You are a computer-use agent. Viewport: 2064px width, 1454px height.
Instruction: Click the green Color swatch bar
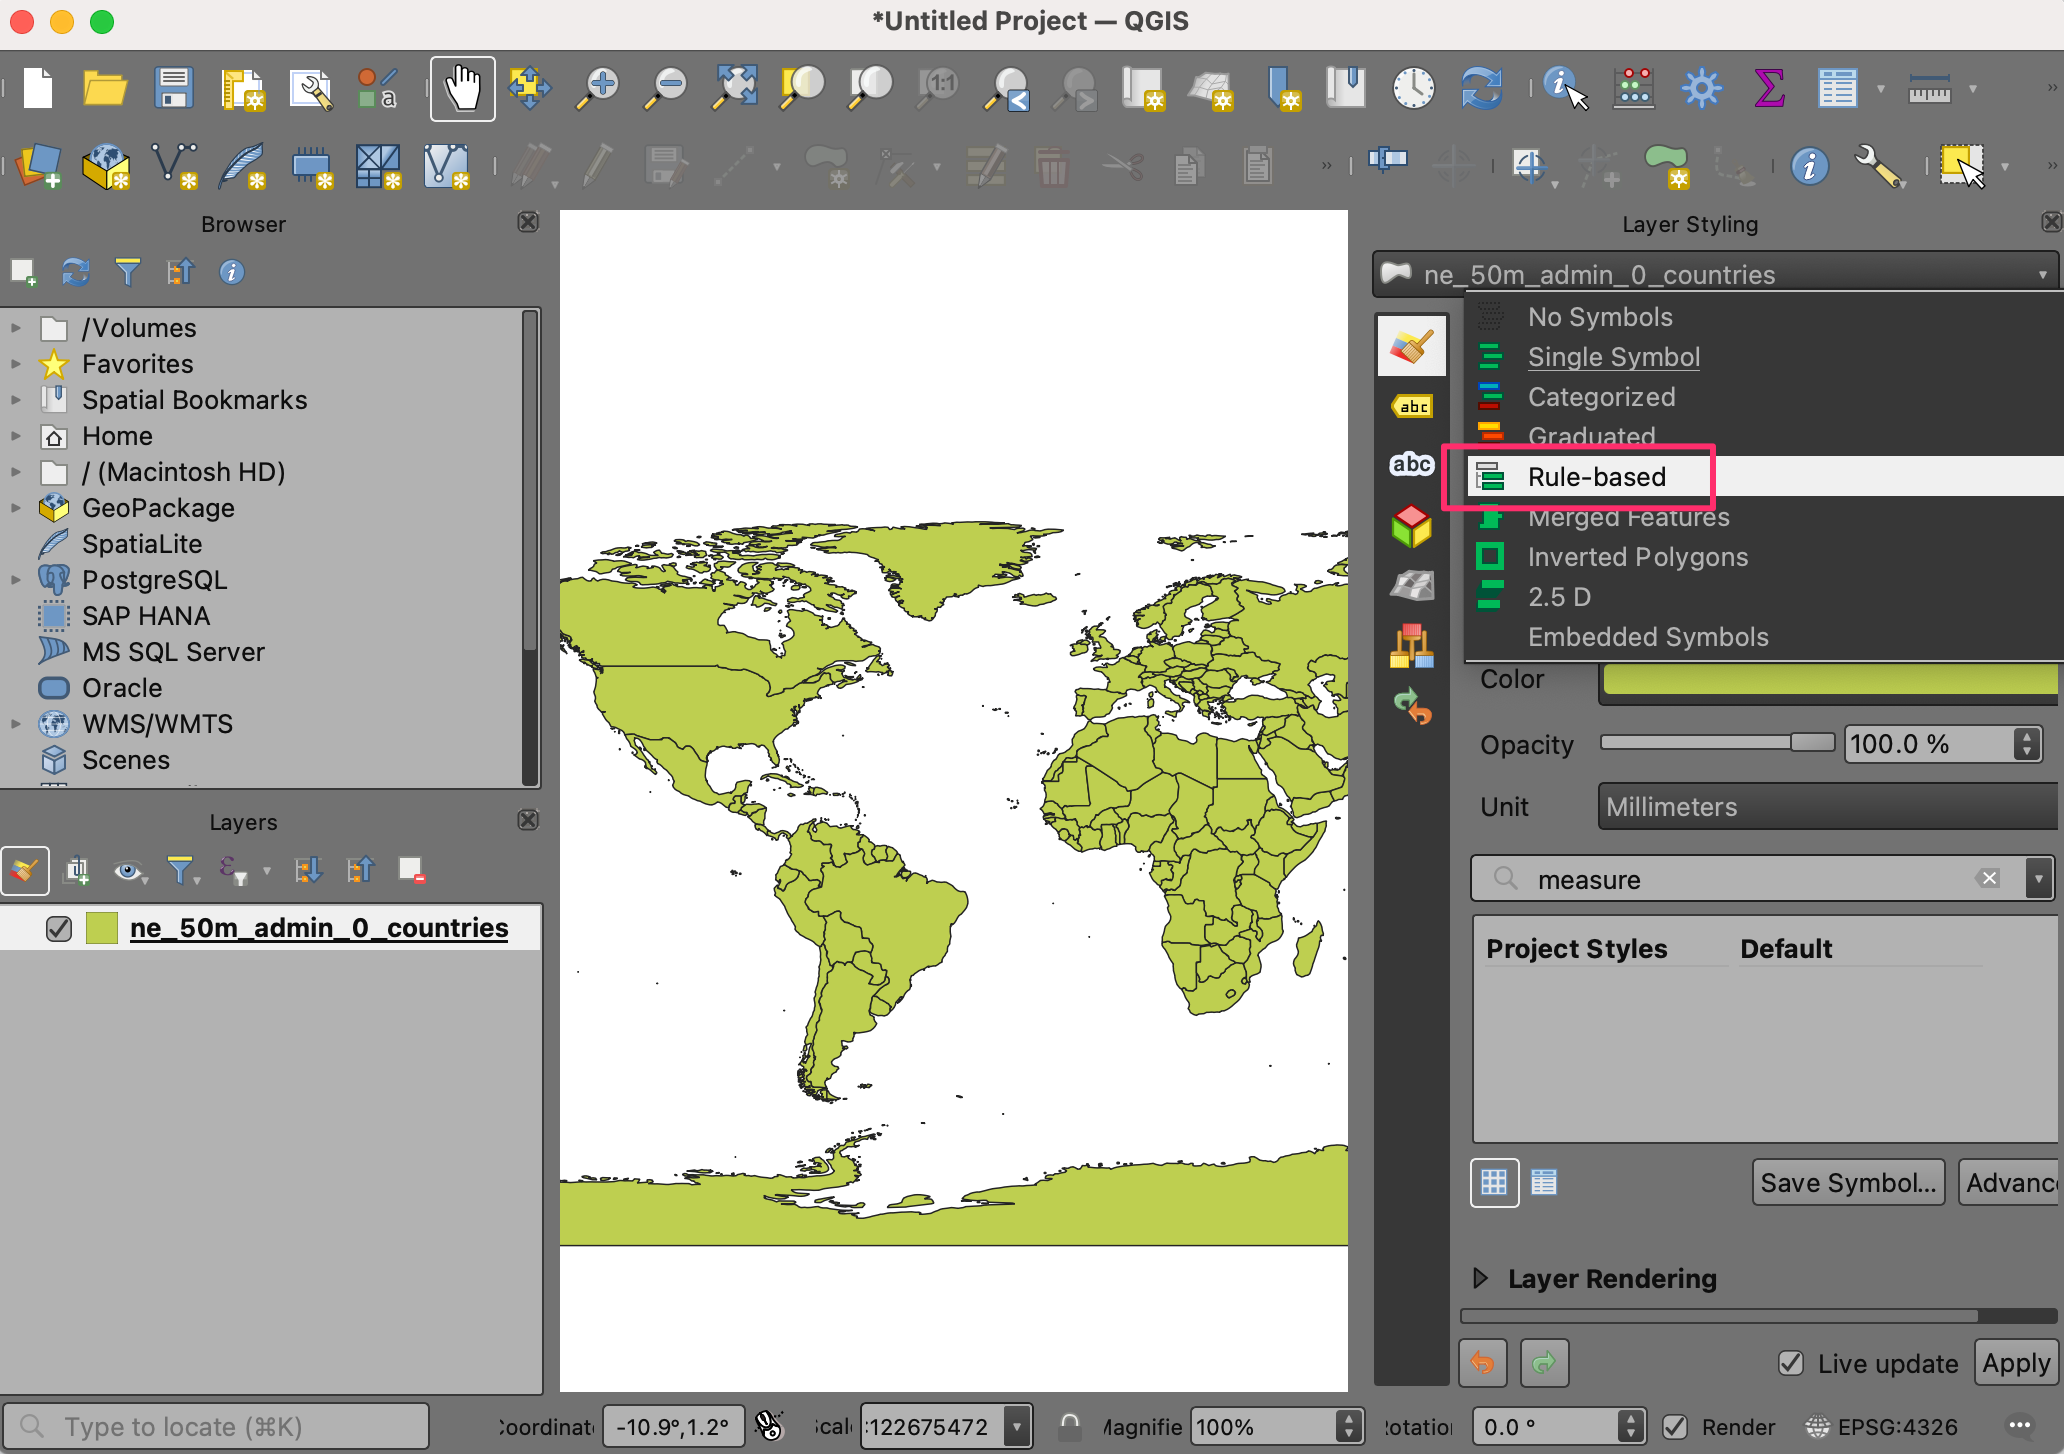(1830, 680)
